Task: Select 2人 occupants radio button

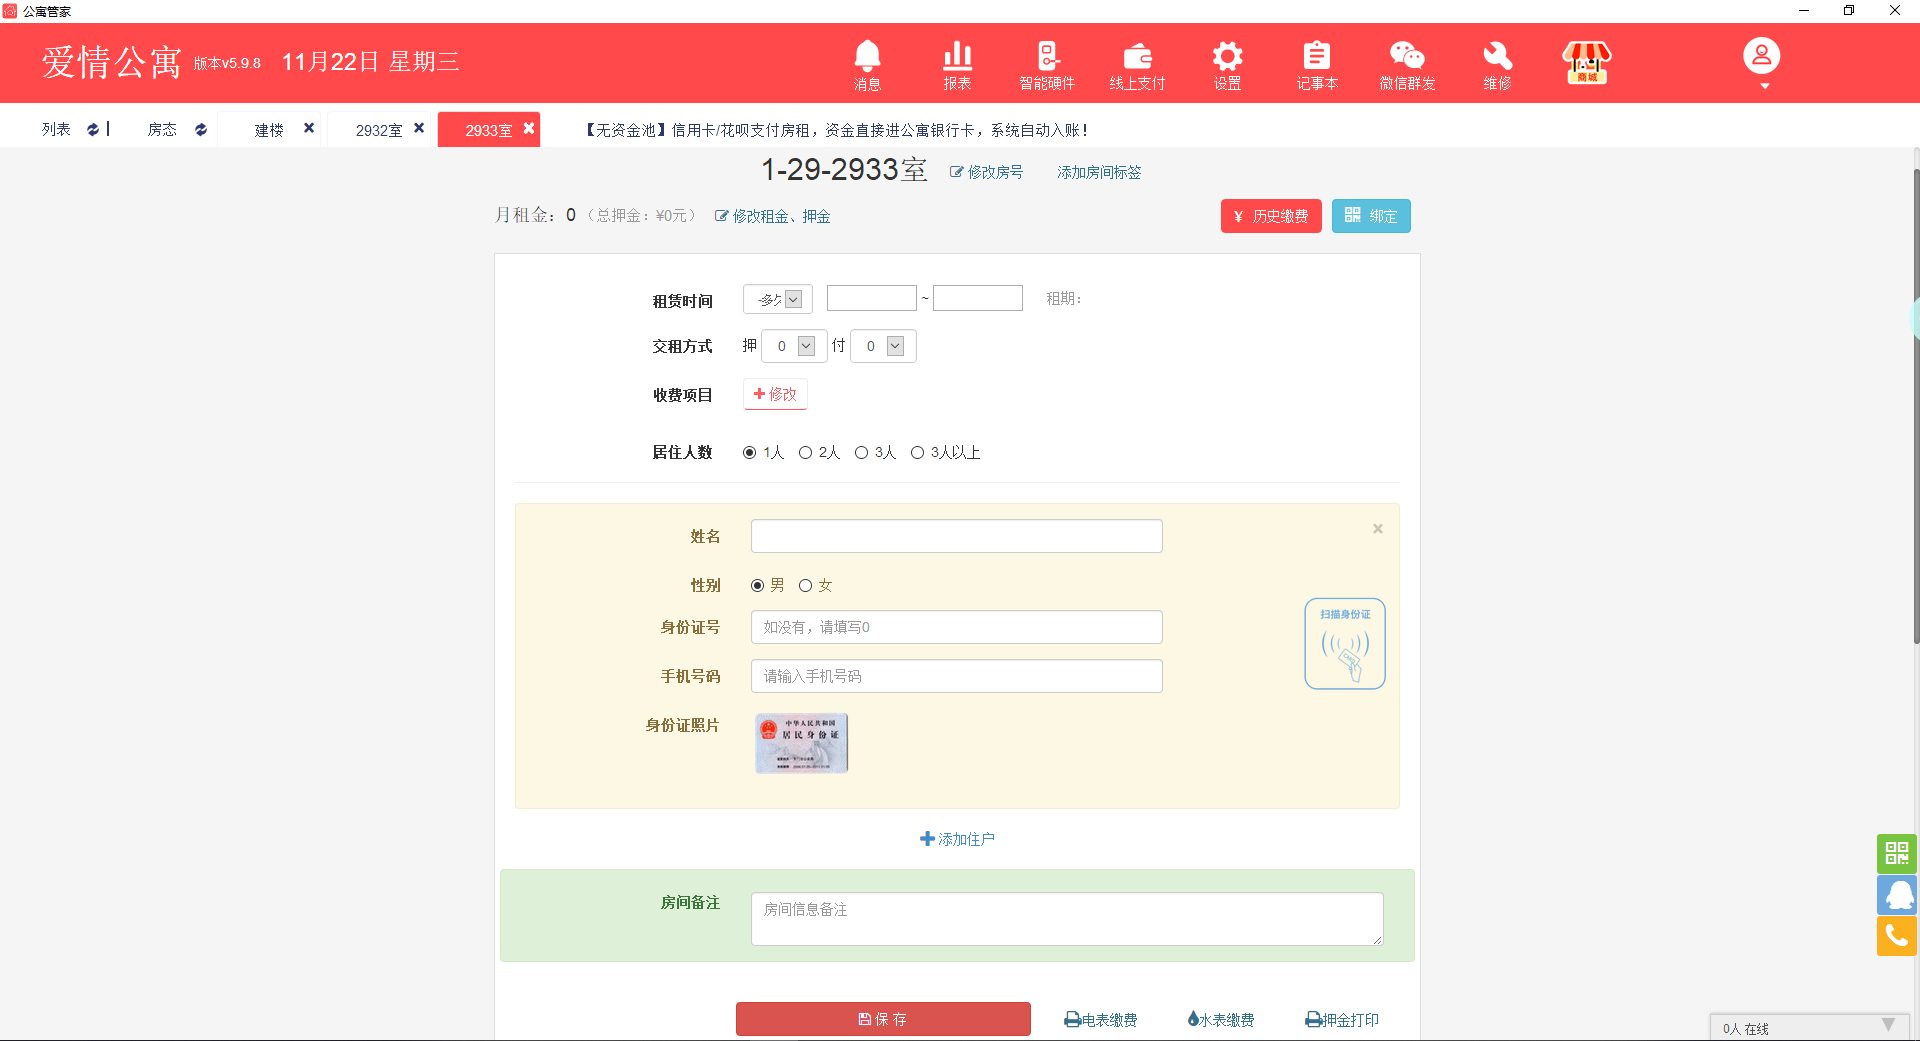Action: (805, 453)
